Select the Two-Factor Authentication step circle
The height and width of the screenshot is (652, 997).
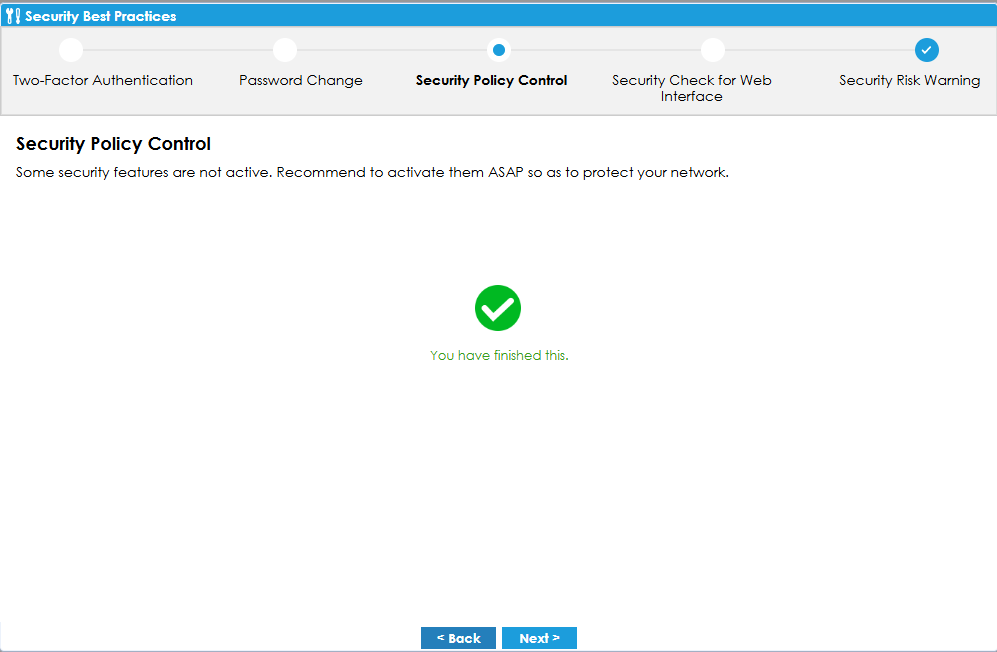[x=71, y=50]
